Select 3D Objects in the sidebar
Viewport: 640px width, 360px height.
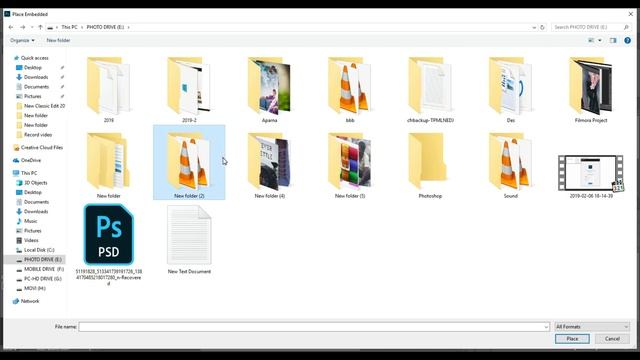(35, 183)
